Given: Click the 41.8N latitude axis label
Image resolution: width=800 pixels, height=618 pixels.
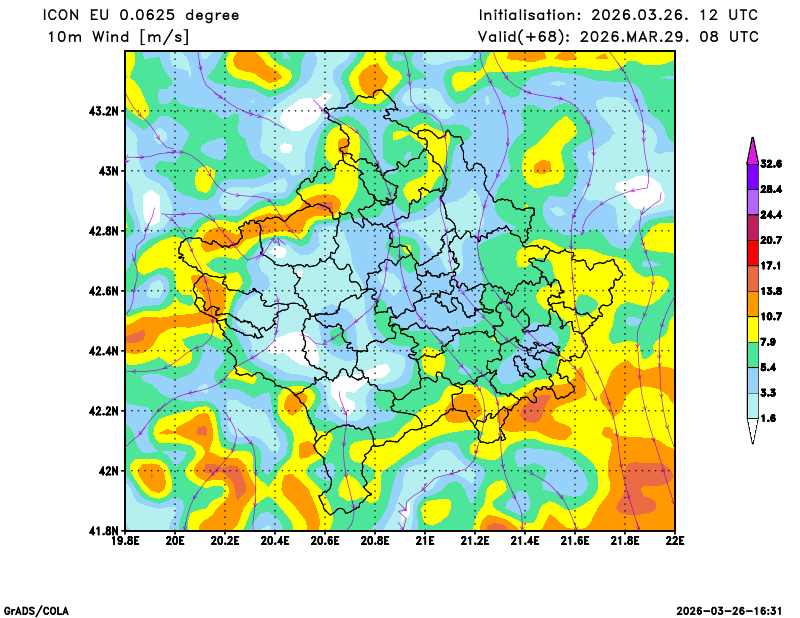Looking at the screenshot, I should click(x=104, y=530).
